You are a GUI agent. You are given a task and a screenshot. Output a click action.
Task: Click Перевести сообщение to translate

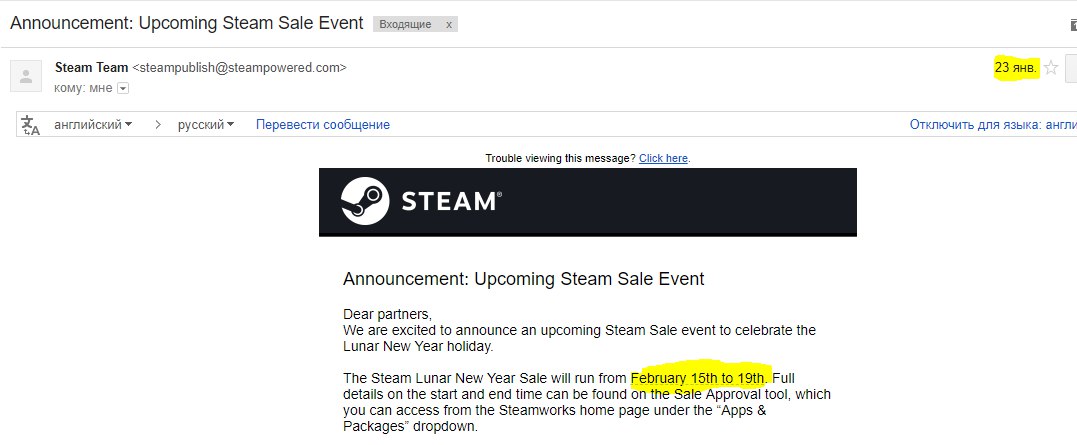click(x=323, y=125)
